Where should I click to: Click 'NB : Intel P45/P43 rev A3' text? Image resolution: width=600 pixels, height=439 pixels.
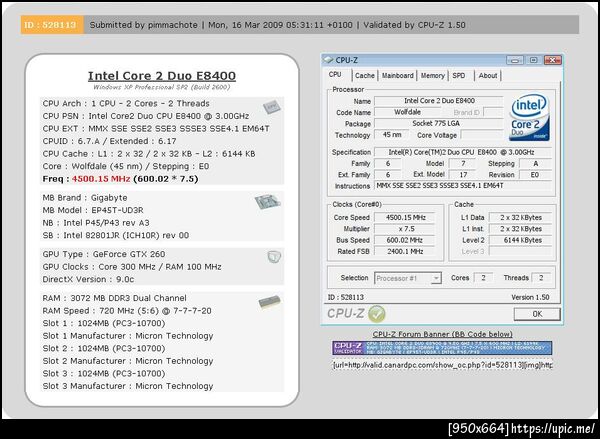pos(96,223)
